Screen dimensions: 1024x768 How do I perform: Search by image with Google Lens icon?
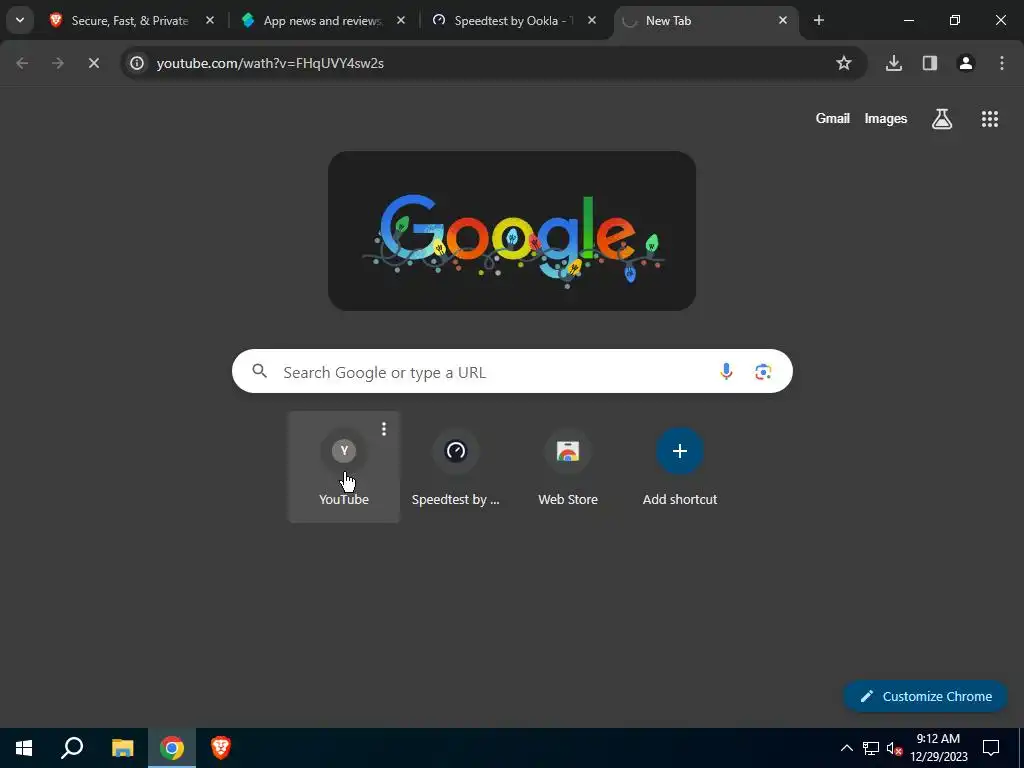(x=763, y=372)
